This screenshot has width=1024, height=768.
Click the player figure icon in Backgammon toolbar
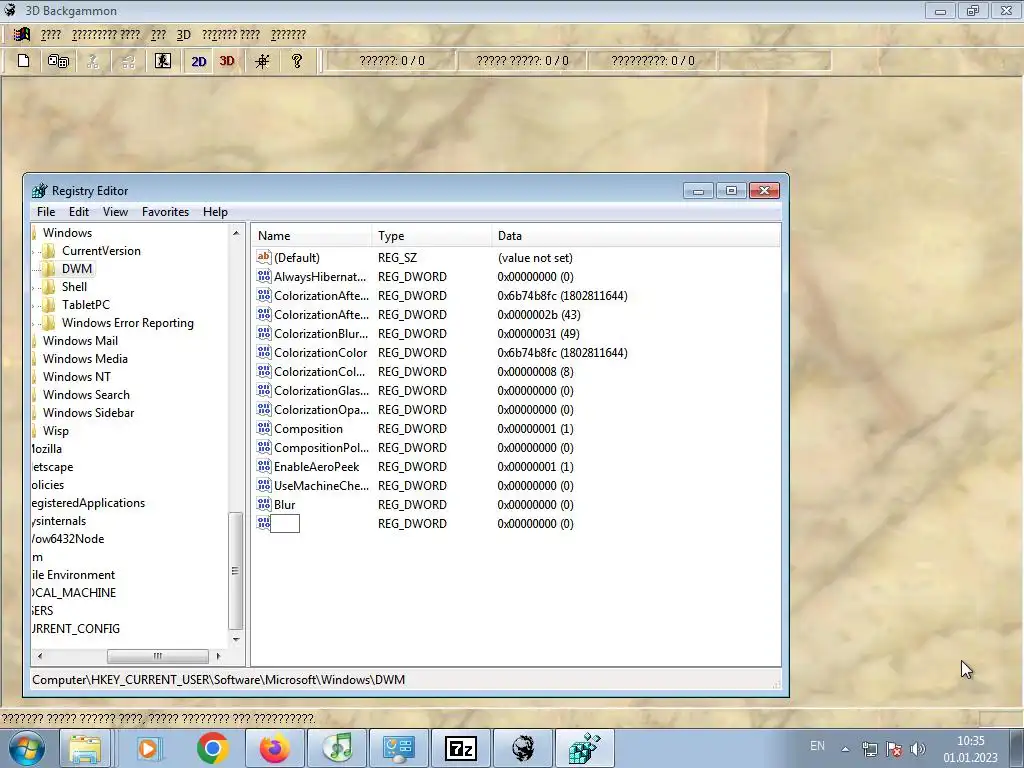(x=163, y=61)
